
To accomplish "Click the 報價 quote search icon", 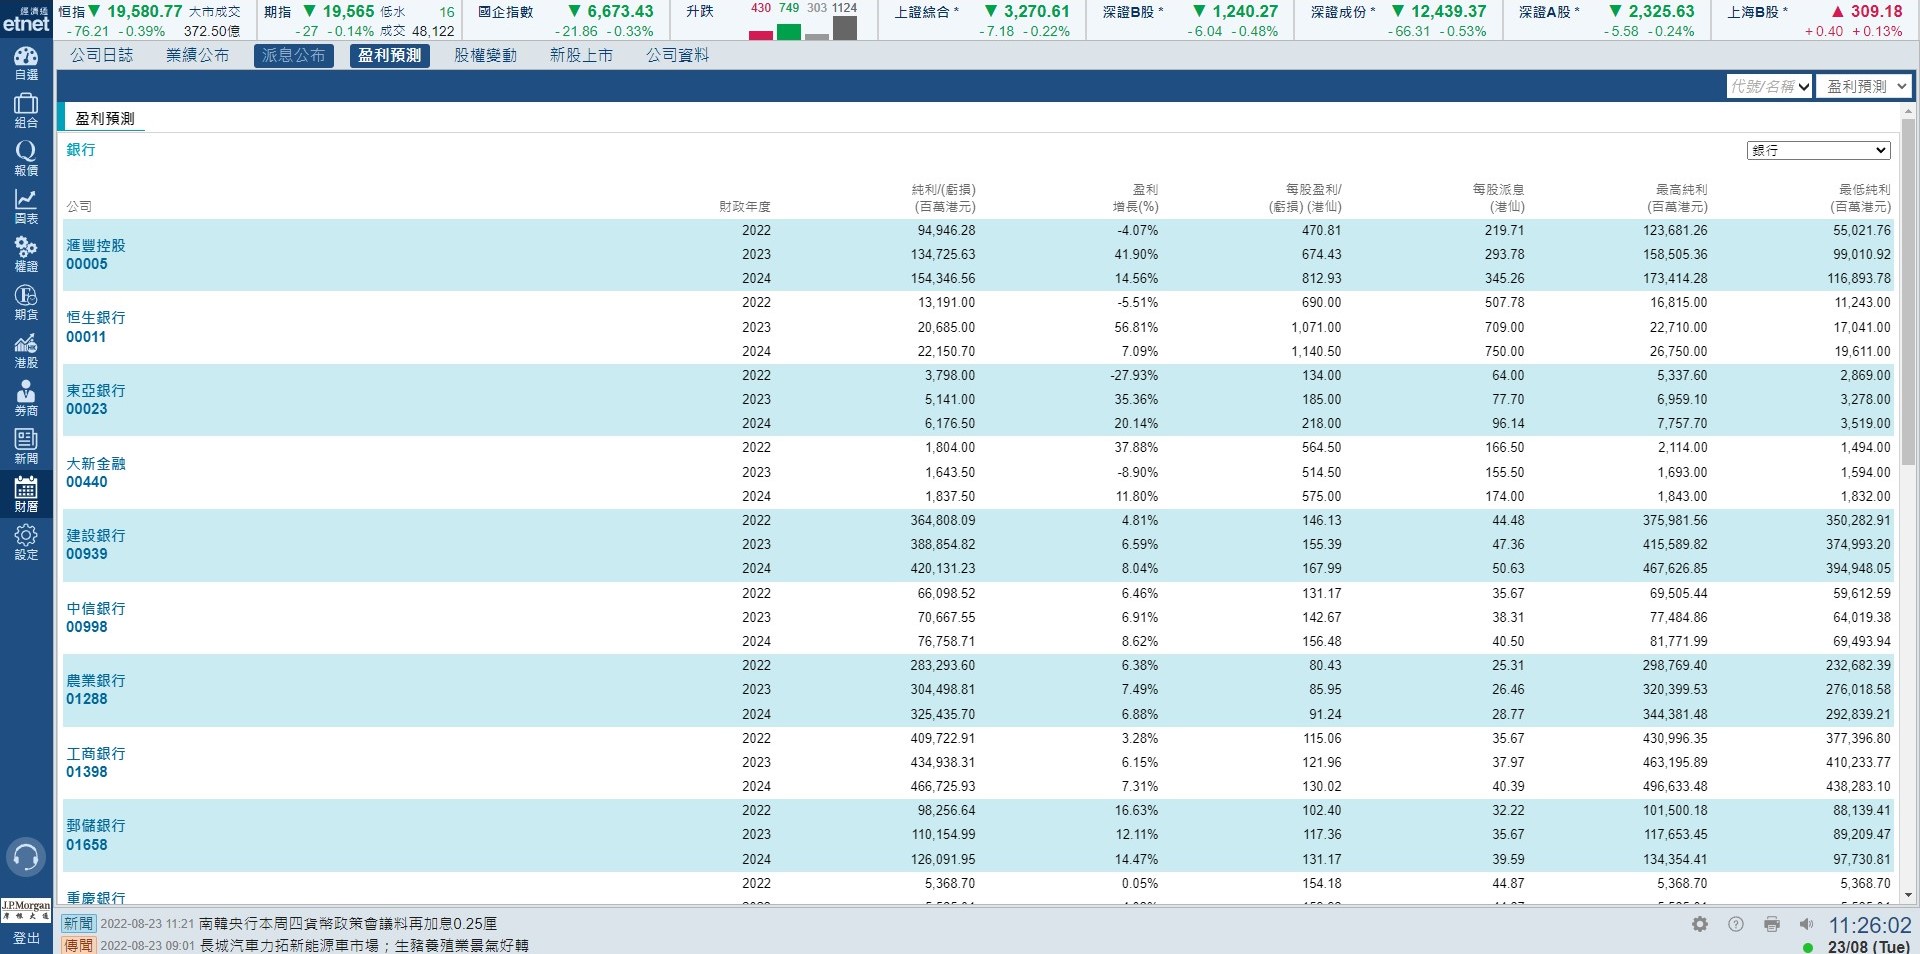I will coord(26,158).
